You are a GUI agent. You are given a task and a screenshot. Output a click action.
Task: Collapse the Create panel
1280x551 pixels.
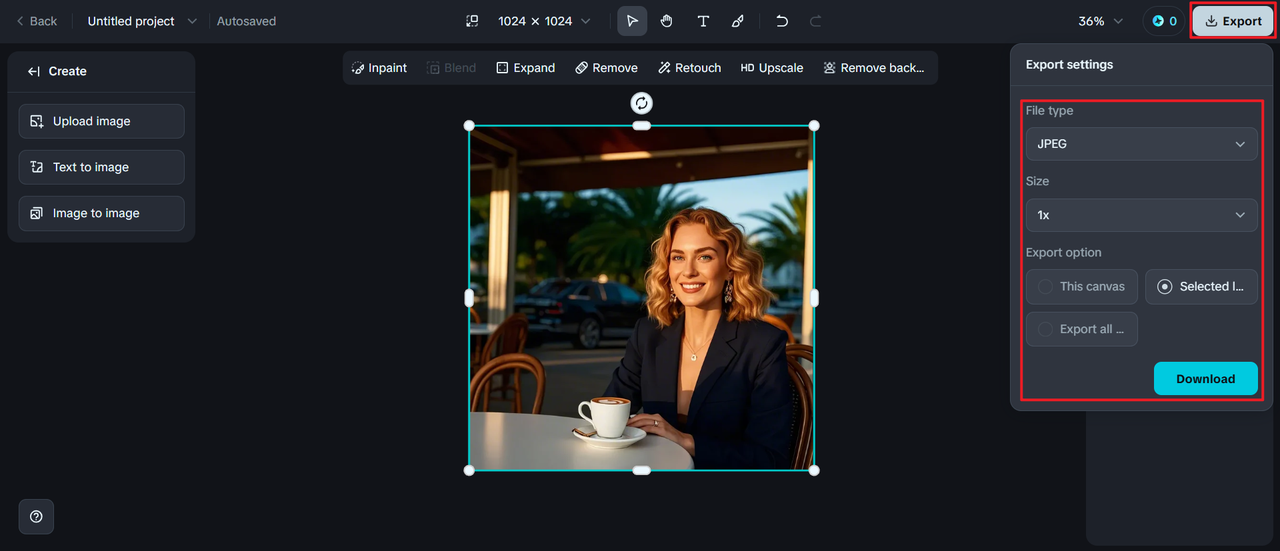[34, 71]
